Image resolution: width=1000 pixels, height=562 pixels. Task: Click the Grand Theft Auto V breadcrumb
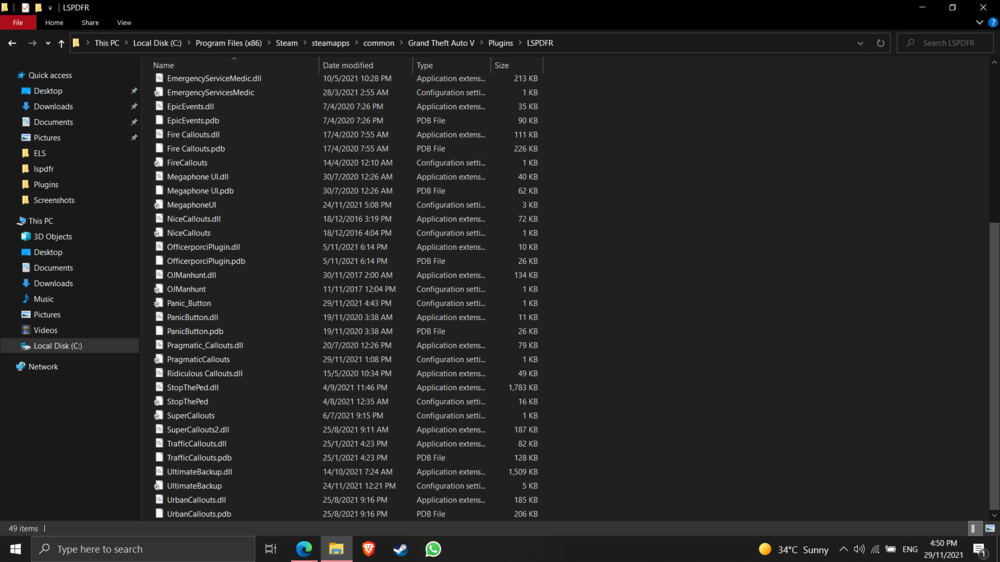coord(441,43)
